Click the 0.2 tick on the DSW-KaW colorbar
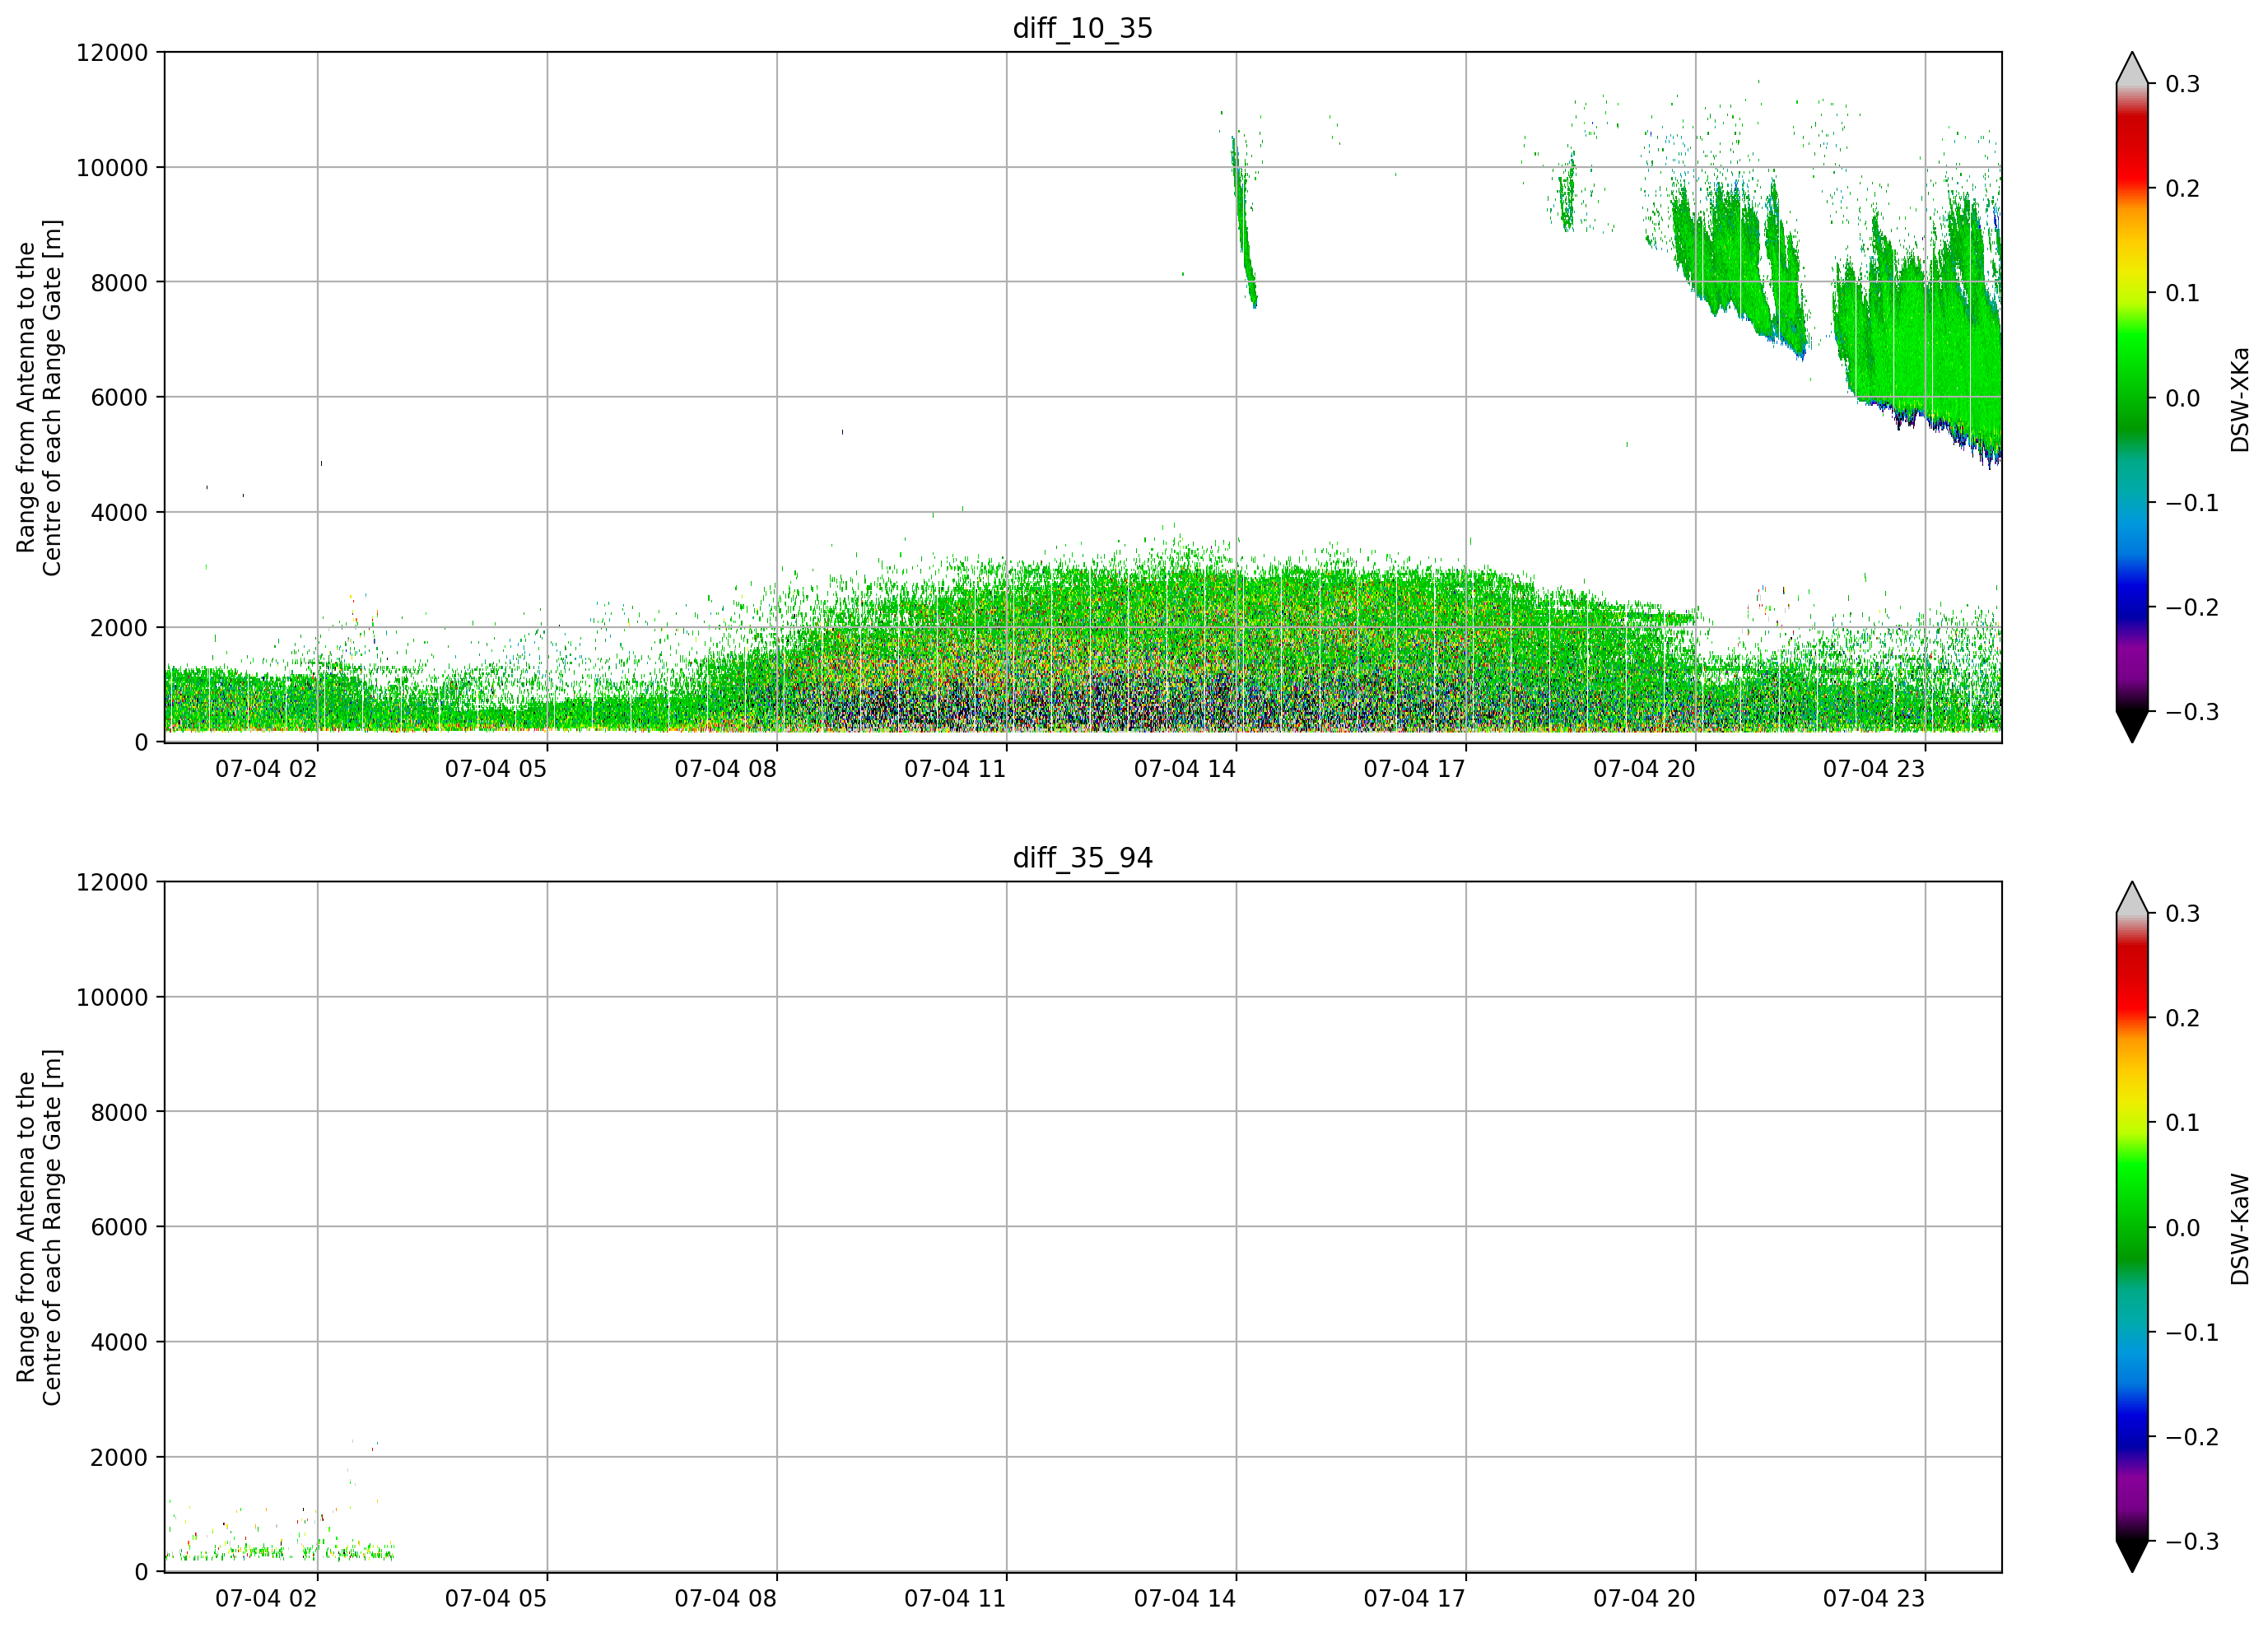 [x=2182, y=1019]
